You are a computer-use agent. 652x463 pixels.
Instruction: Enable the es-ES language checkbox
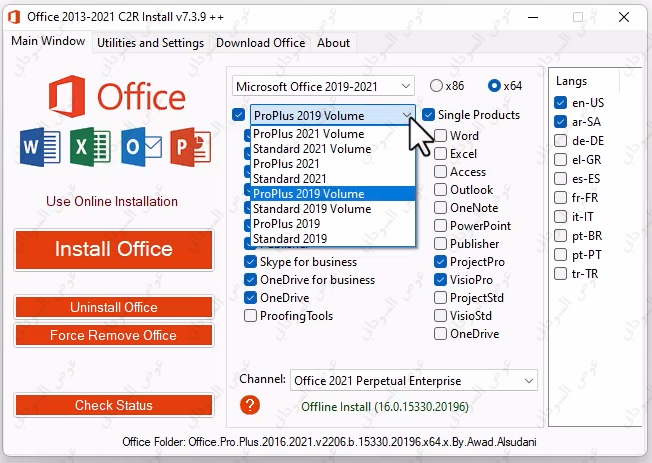(561, 178)
